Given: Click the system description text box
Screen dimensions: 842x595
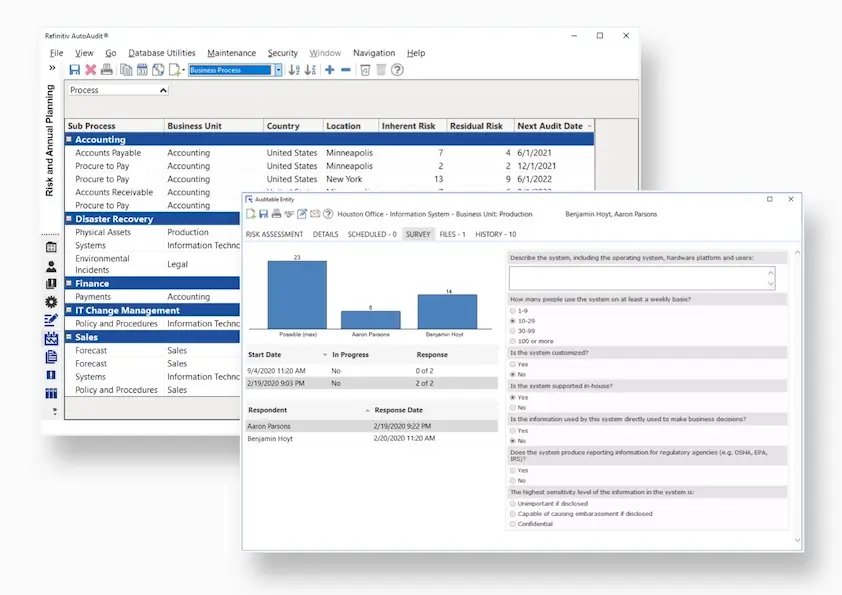Looking at the screenshot, I should coord(642,278).
